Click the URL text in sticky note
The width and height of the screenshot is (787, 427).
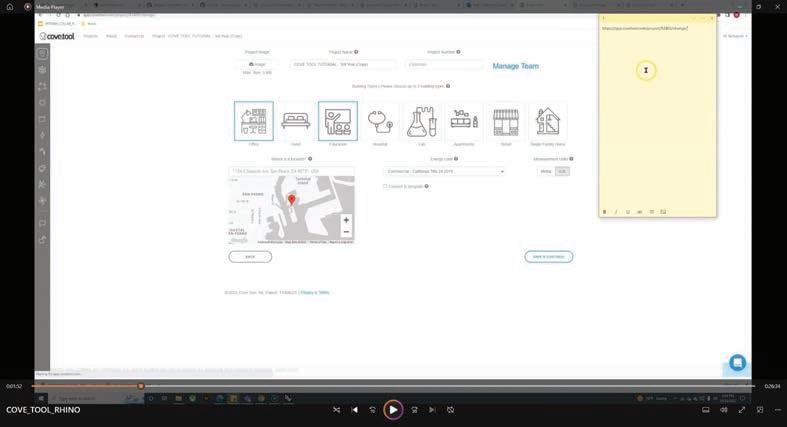pyautogui.click(x=644, y=29)
